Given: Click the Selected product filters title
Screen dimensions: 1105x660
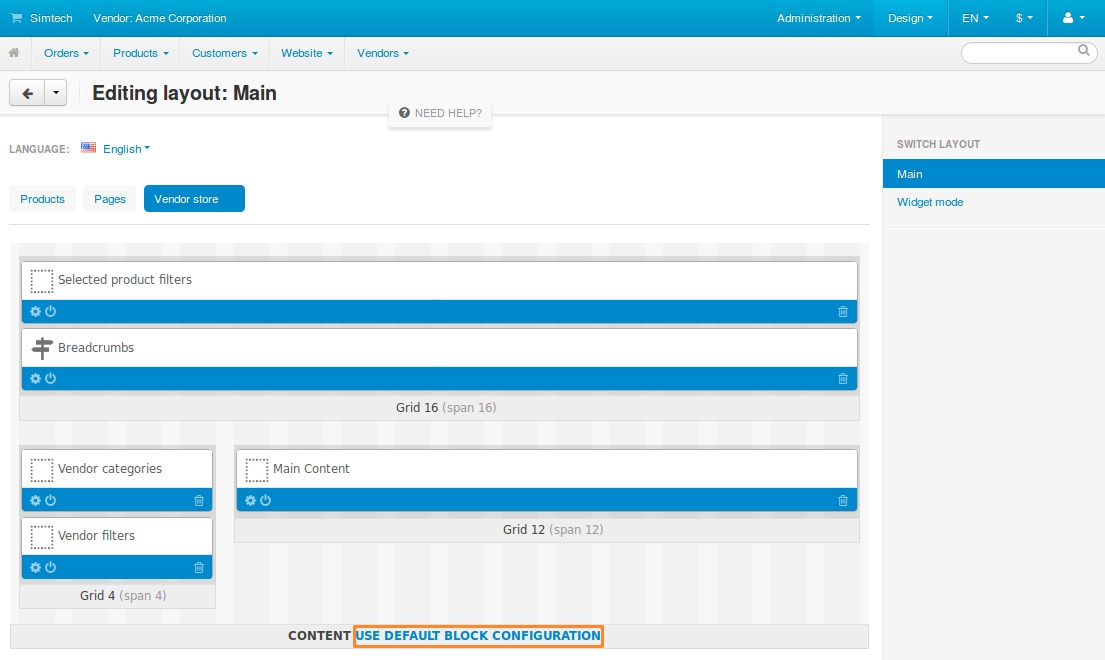Looking at the screenshot, I should point(125,280).
